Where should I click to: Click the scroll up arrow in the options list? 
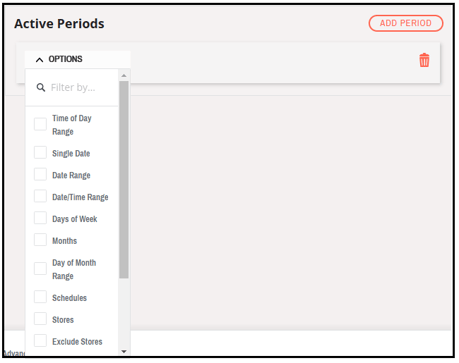pyautogui.click(x=124, y=76)
